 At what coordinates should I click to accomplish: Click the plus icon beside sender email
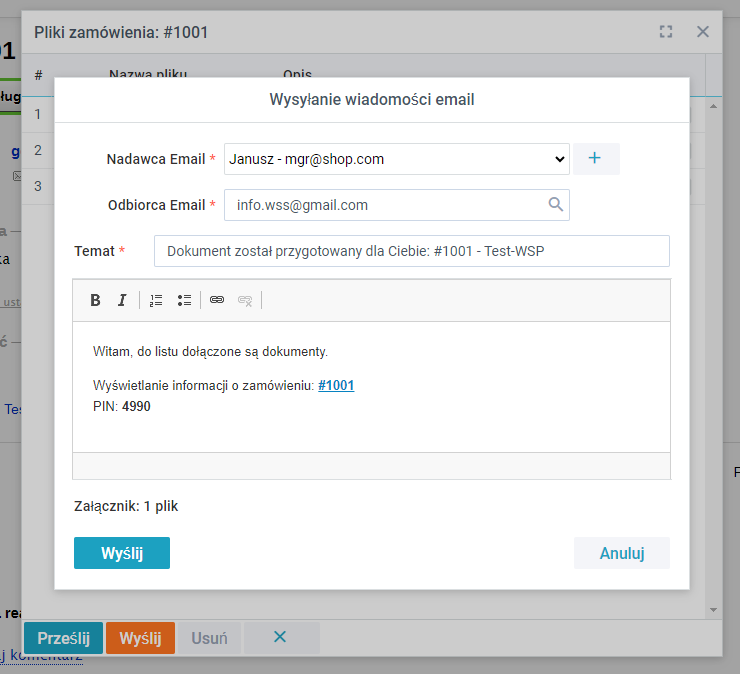pos(595,159)
